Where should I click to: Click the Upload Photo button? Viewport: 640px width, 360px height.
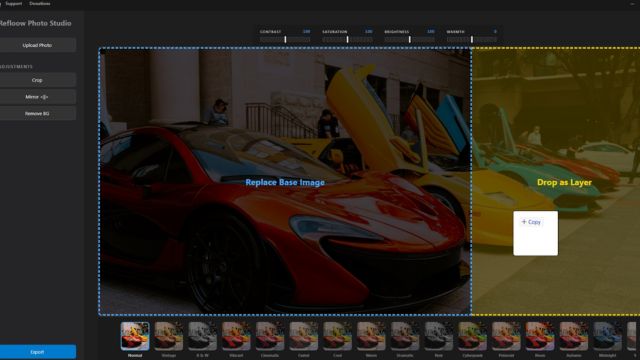click(37, 45)
